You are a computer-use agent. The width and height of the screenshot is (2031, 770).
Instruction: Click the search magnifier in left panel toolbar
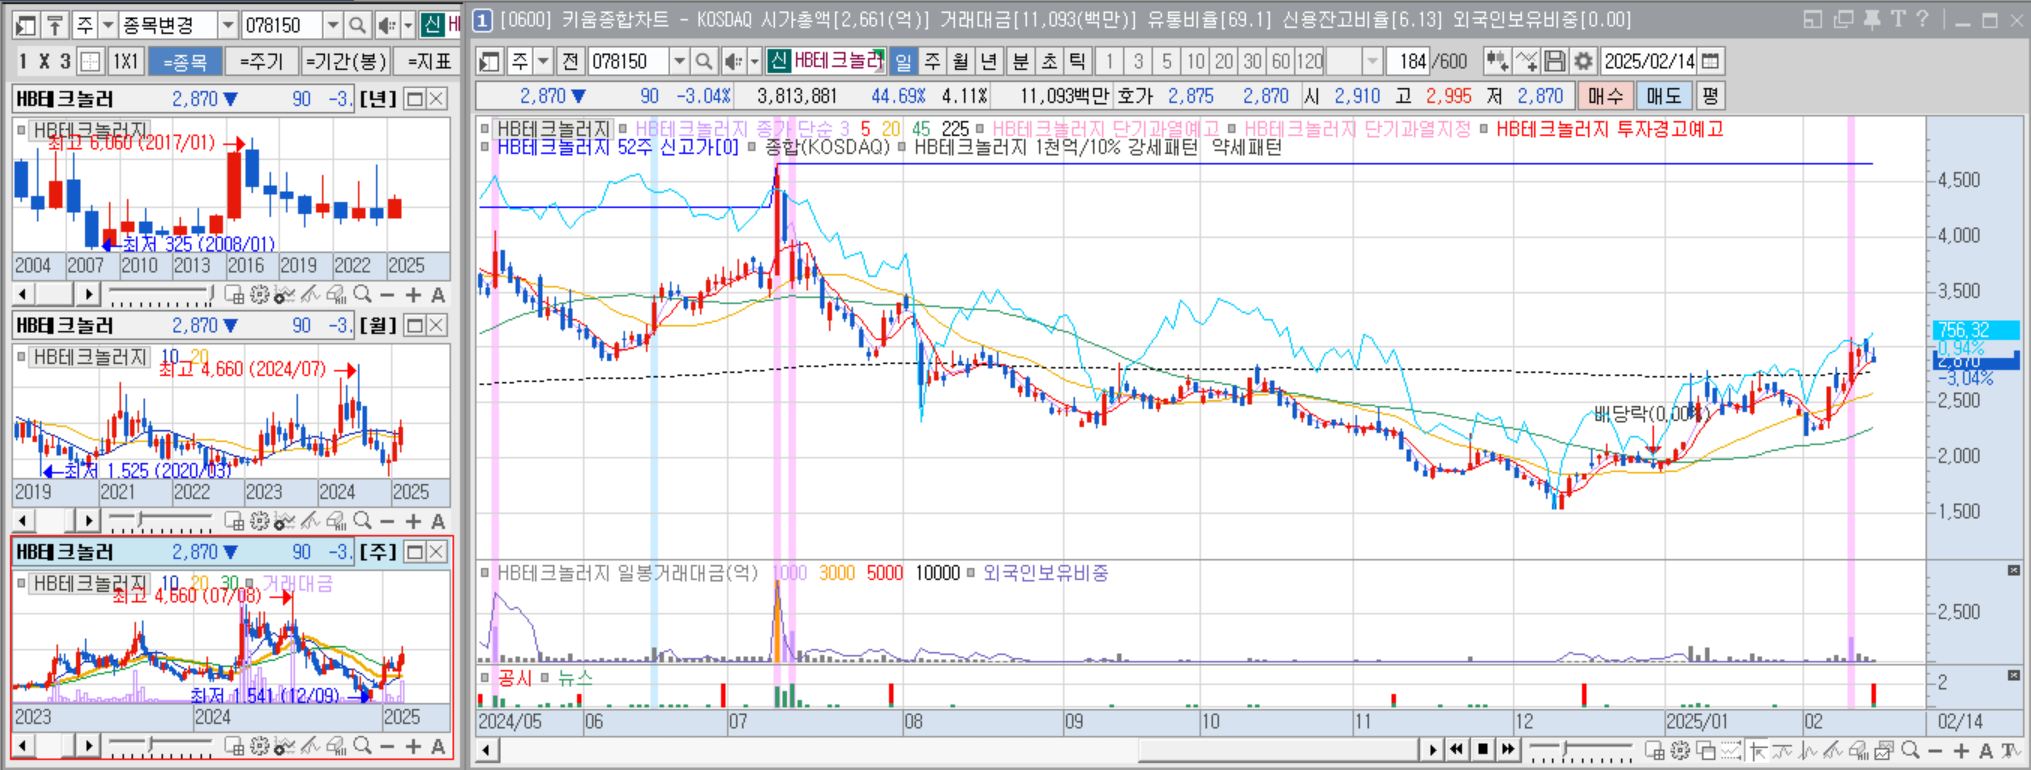tap(357, 25)
